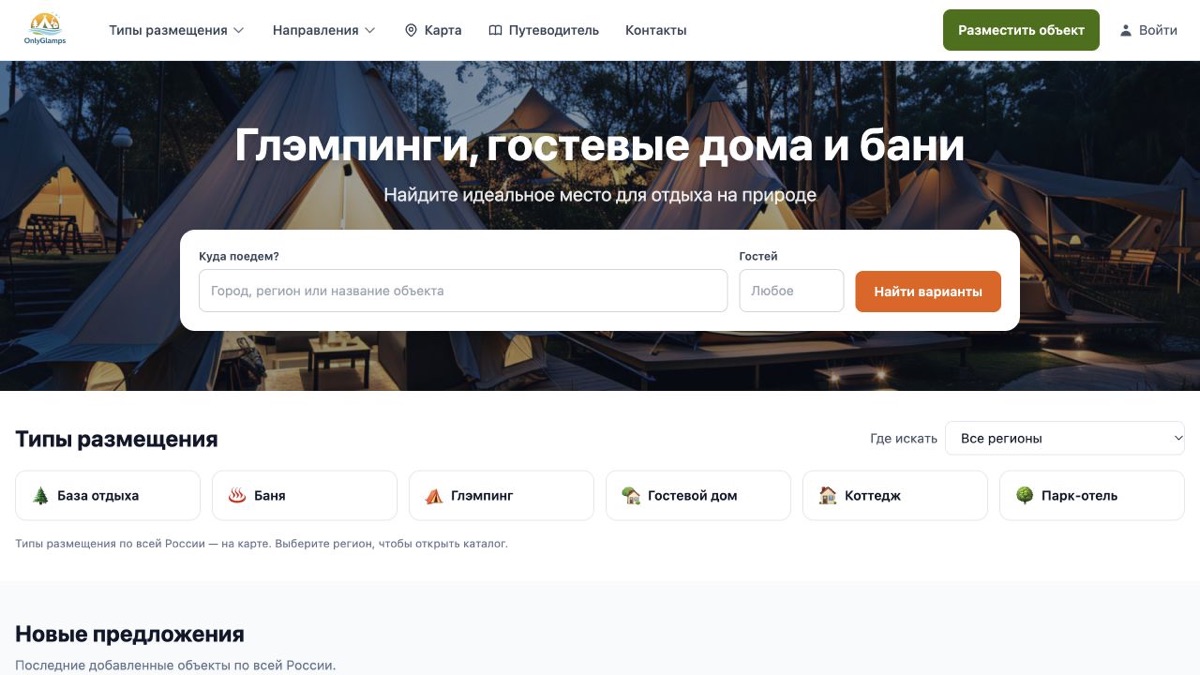The height and width of the screenshot is (675, 1200).
Task: Select the Глэмпинг category card
Action: tap(501, 496)
